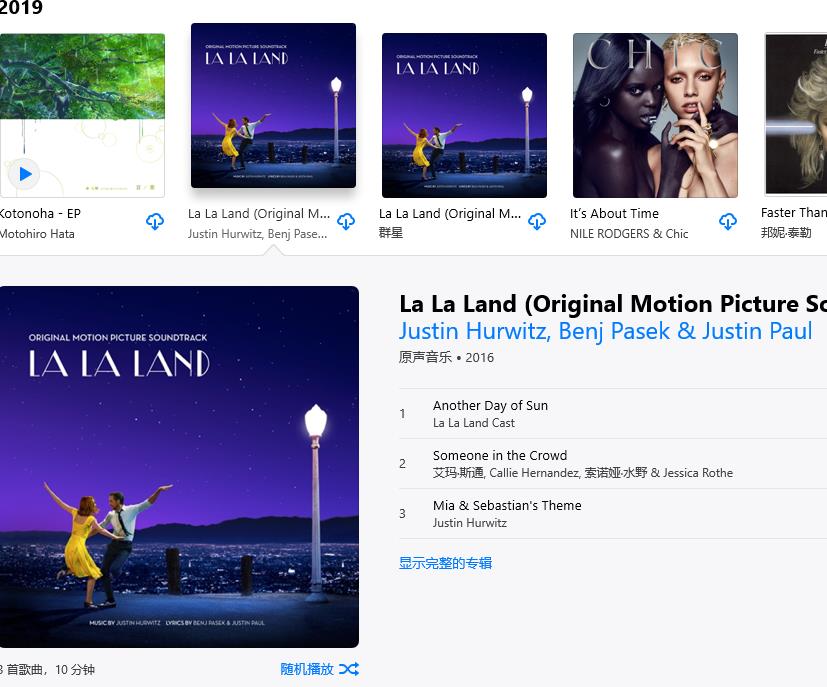
Task: Show the complete album via 显示完整的专辑
Action: [x=445, y=563]
